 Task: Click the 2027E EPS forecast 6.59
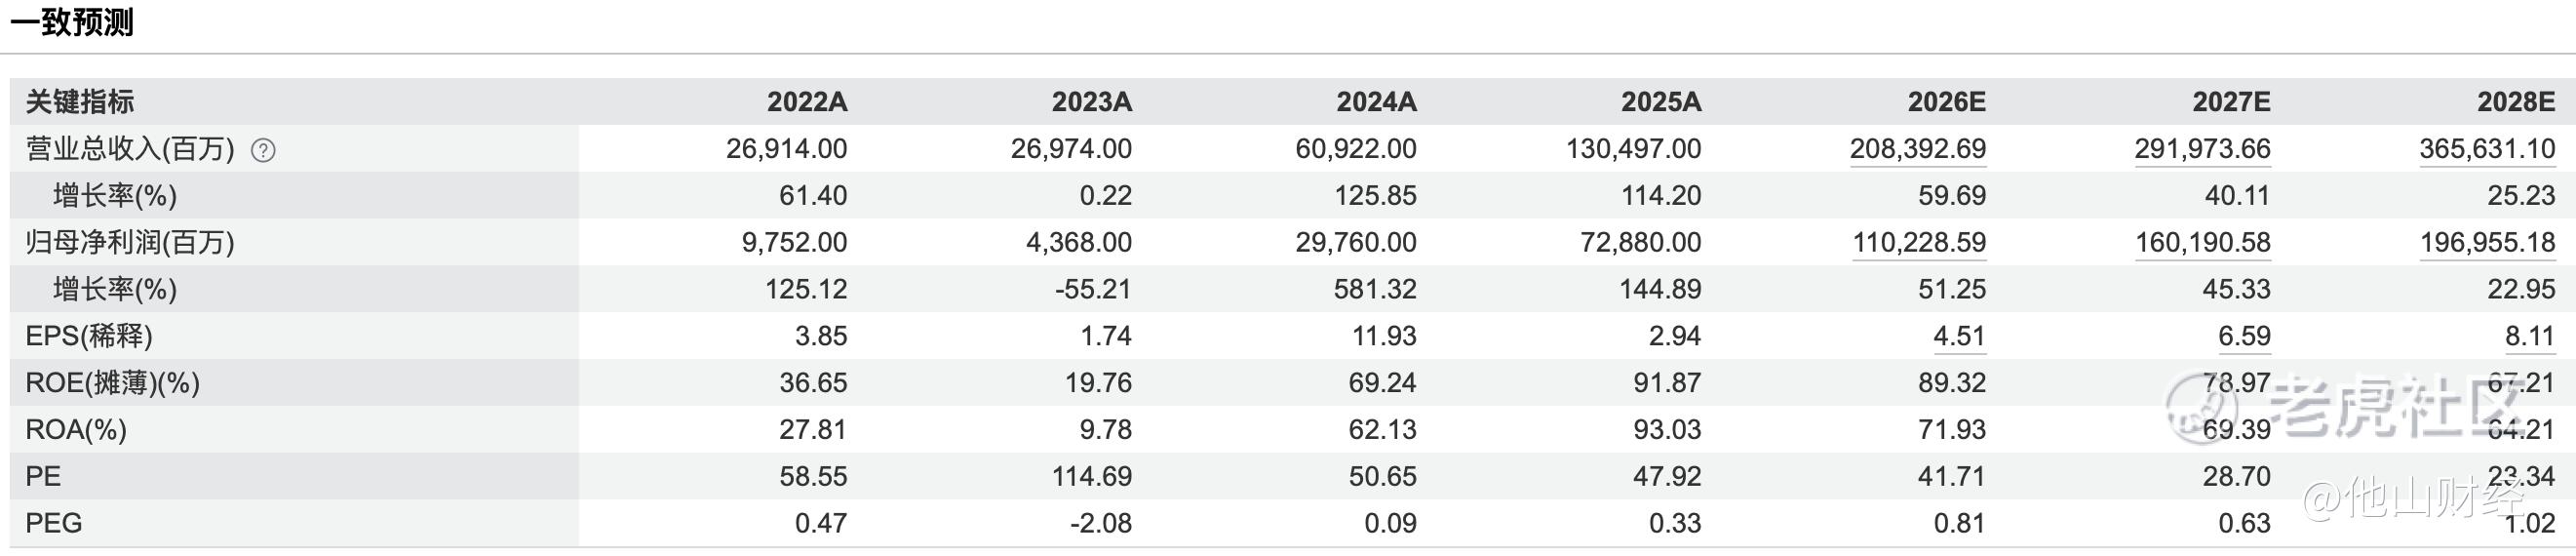point(2244,336)
